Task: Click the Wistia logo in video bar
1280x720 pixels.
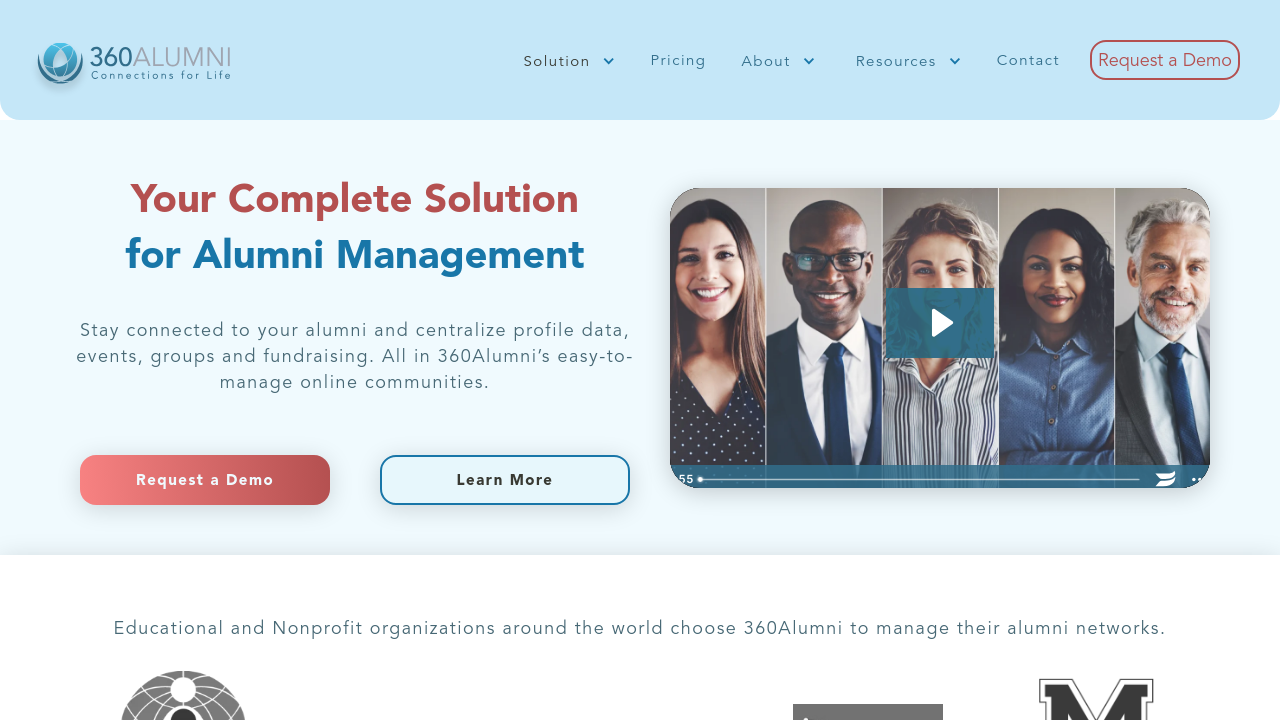Action: click(1165, 479)
